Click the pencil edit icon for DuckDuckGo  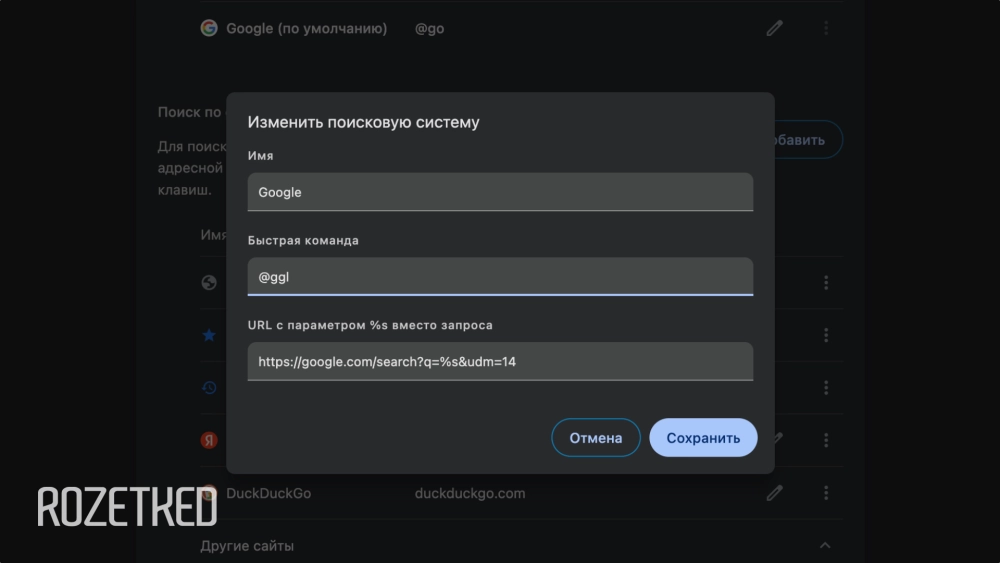pyautogui.click(x=774, y=493)
